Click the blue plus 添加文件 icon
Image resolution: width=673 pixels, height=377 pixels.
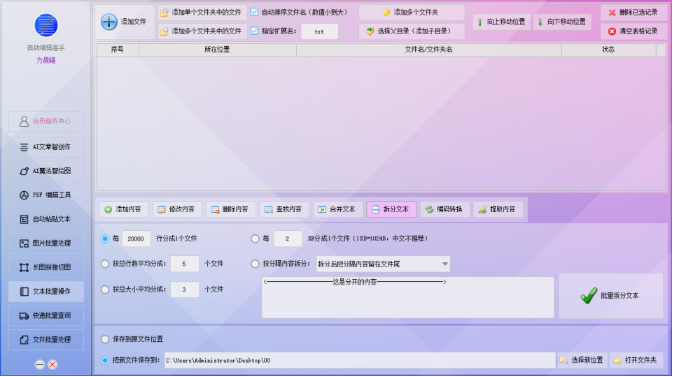point(109,22)
